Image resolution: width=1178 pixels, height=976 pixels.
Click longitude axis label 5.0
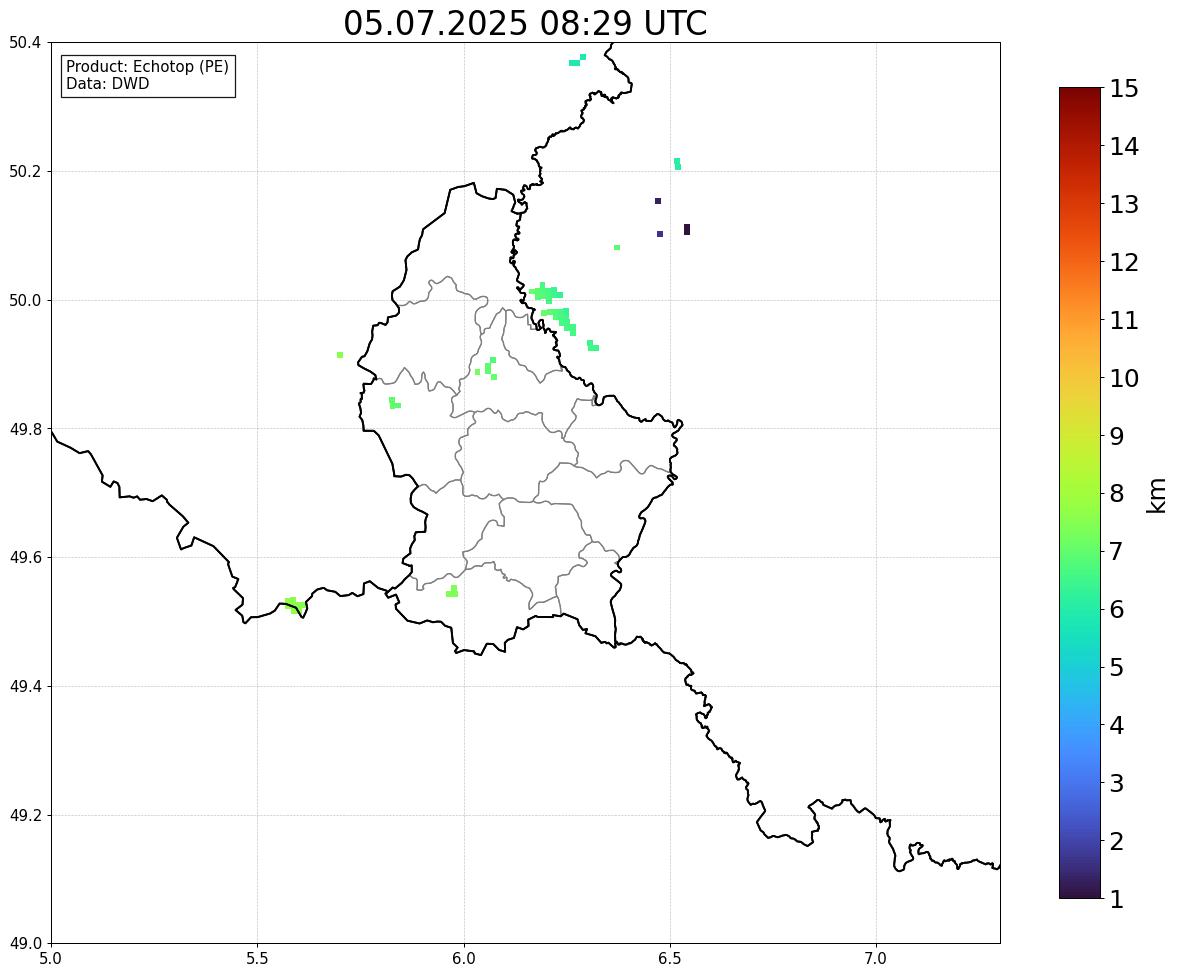[x=51, y=959]
